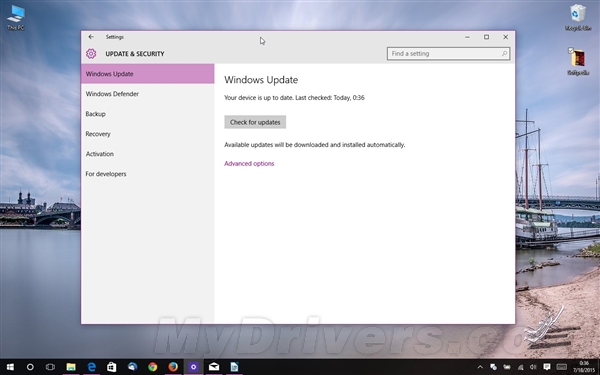The height and width of the screenshot is (375, 600).
Task: Open the touch keyboard tray icon
Action: point(561,367)
